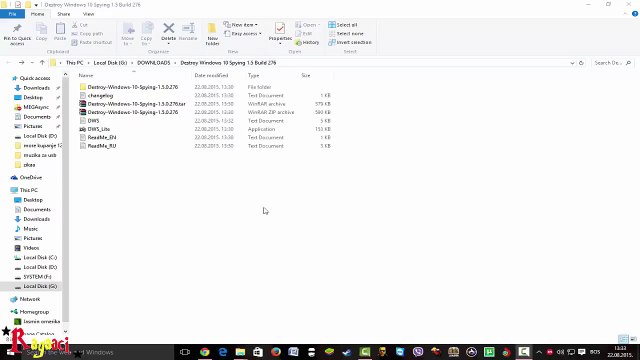Switch to the Home ribbon tab
Image resolution: width=640 pixels, height=360 pixels.
pos(38,14)
